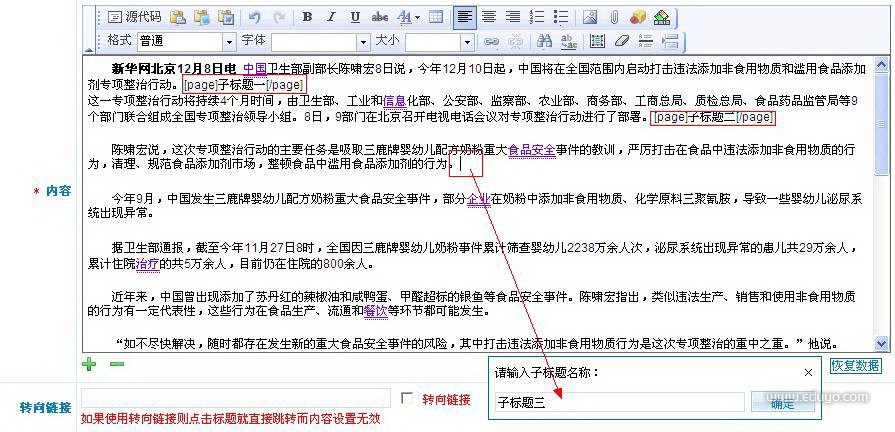Close the subtitle name dialog
Screen dimensions: 895x432
[x=808, y=372]
